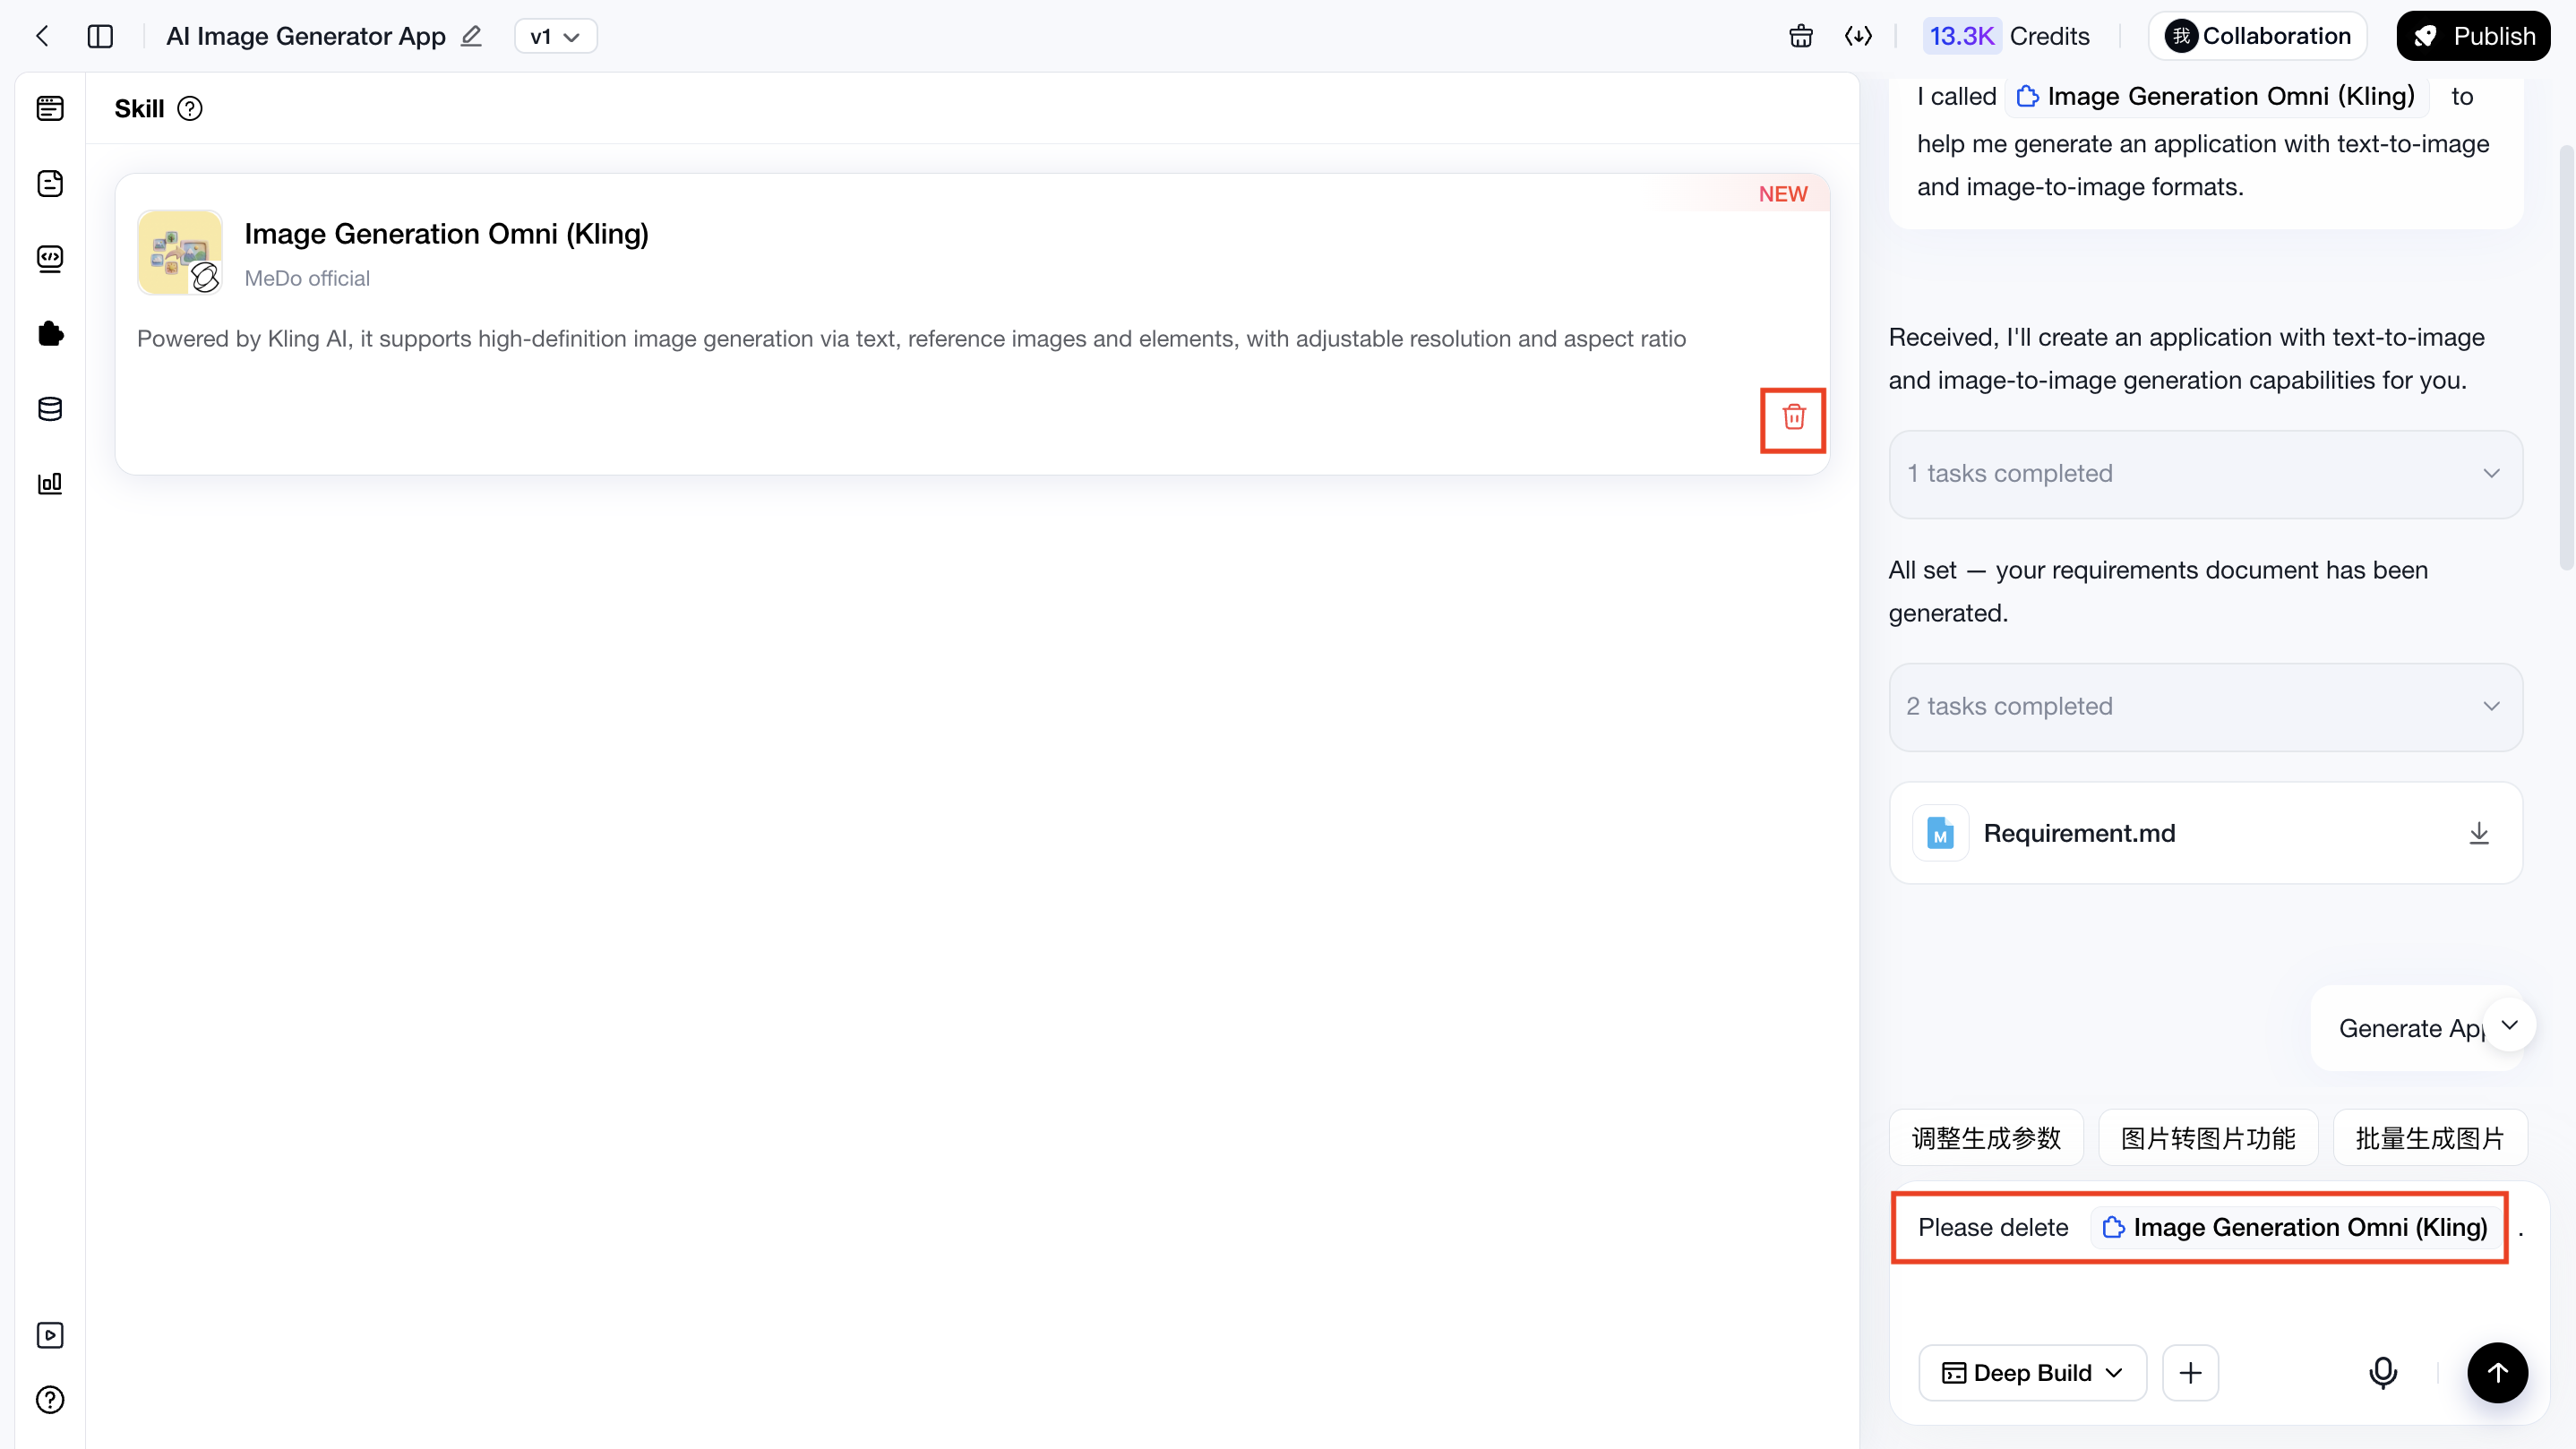Expand the 2 tasks completed section
The height and width of the screenshot is (1449, 2576).
[2205, 707]
